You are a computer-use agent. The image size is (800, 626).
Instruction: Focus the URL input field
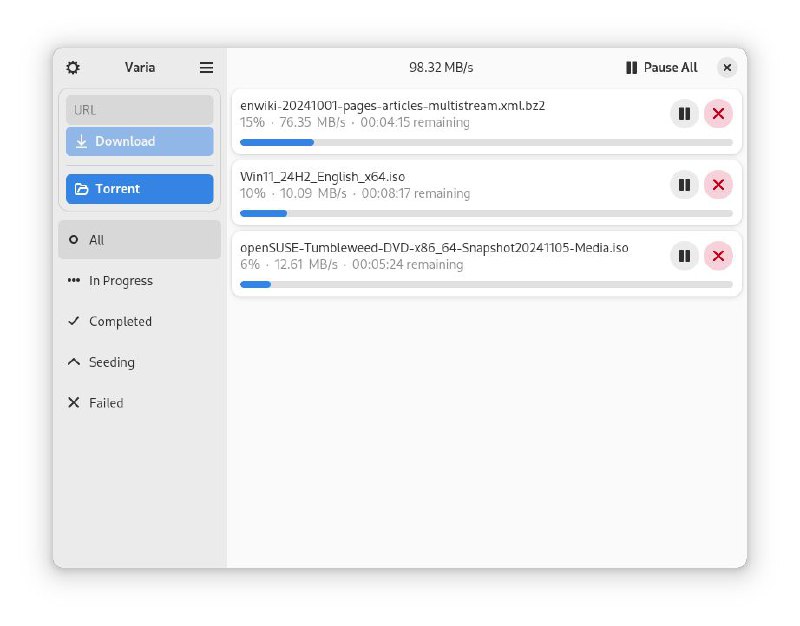coord(139,109)
